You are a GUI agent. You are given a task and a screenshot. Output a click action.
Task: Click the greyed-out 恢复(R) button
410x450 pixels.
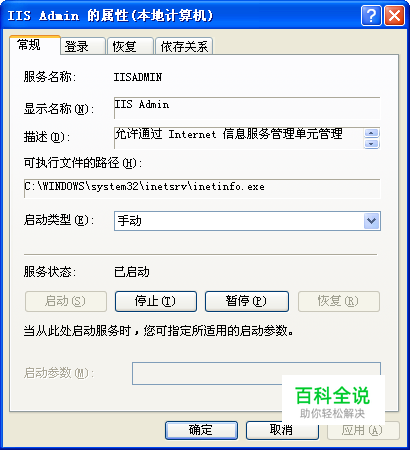tap(339, 301)
